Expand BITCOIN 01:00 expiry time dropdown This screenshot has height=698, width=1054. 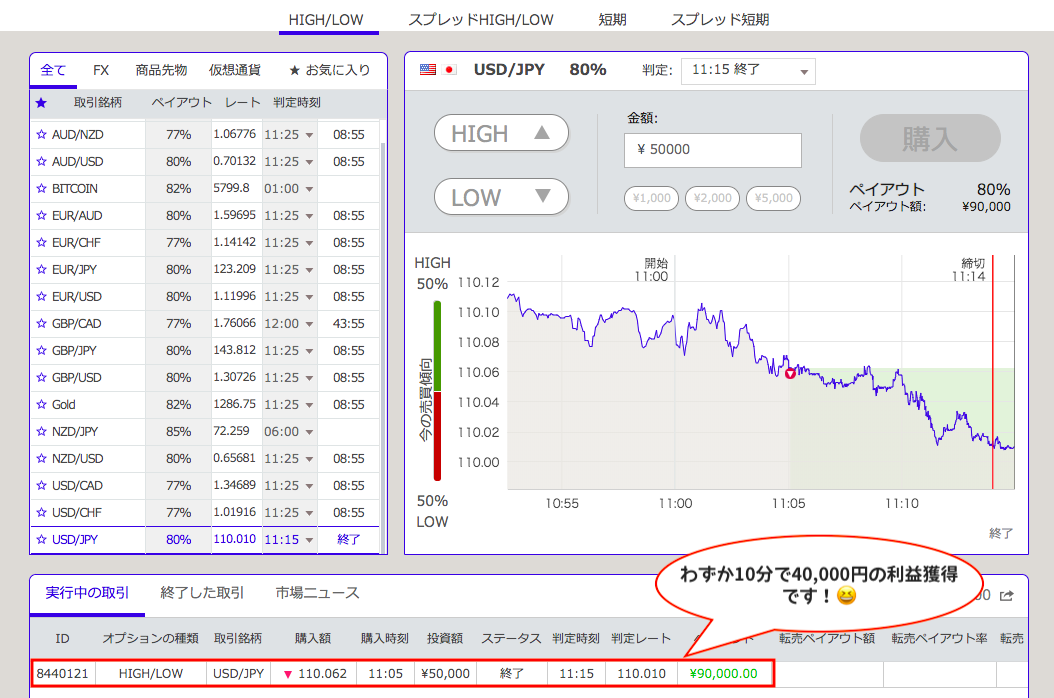click(289, 188)
